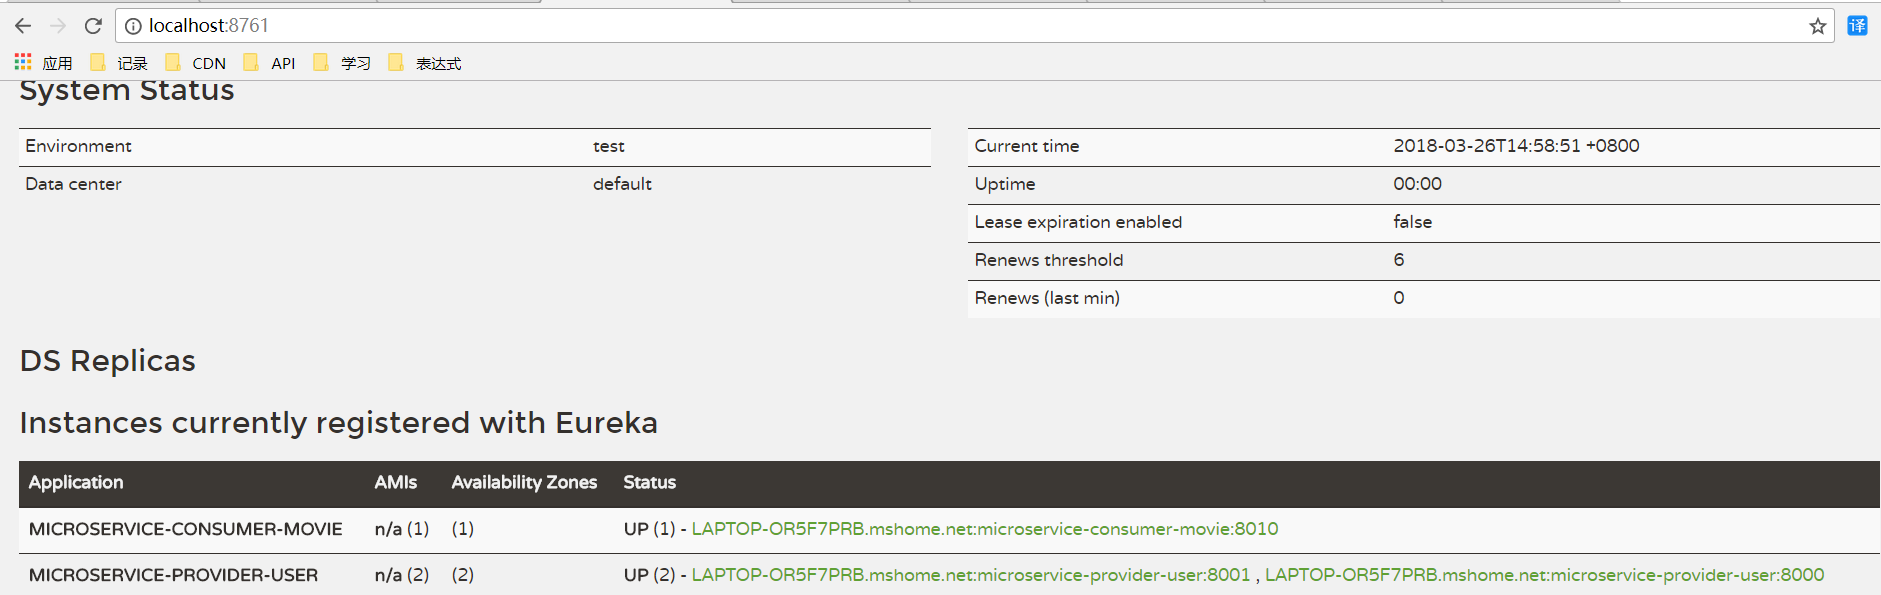Viewport: 1881px width, 595px height.
Task: Click n/a (1) in the consumer-movie row
Action: click(402, 529)
